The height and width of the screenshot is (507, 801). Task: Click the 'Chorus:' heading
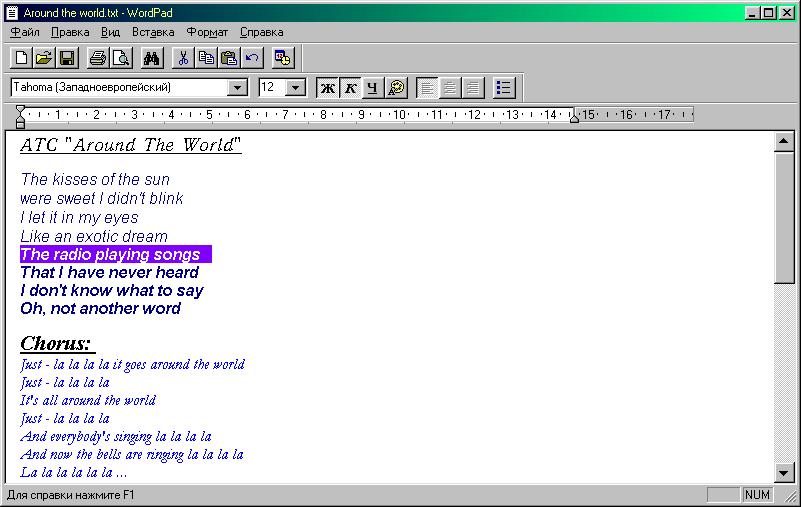(x=58, y=343)
